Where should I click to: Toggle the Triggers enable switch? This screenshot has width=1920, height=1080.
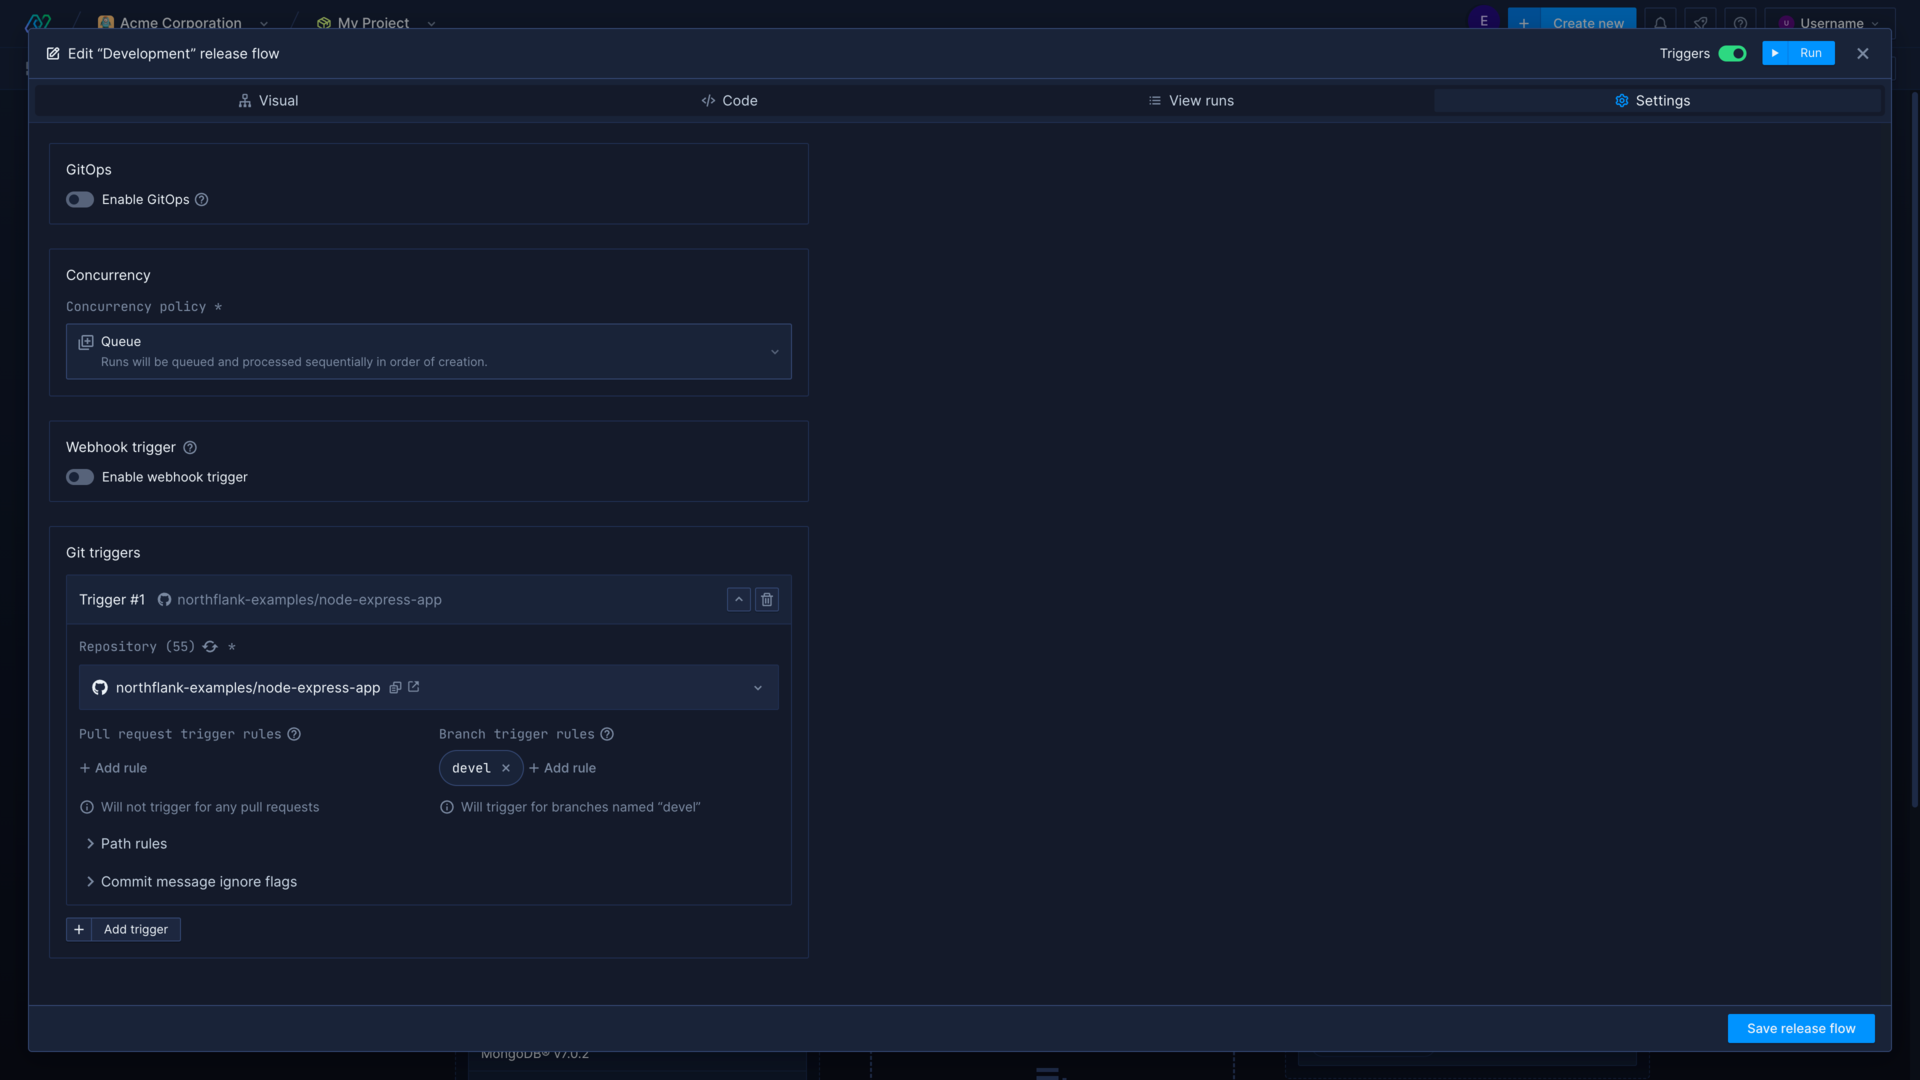[1733, 55]
